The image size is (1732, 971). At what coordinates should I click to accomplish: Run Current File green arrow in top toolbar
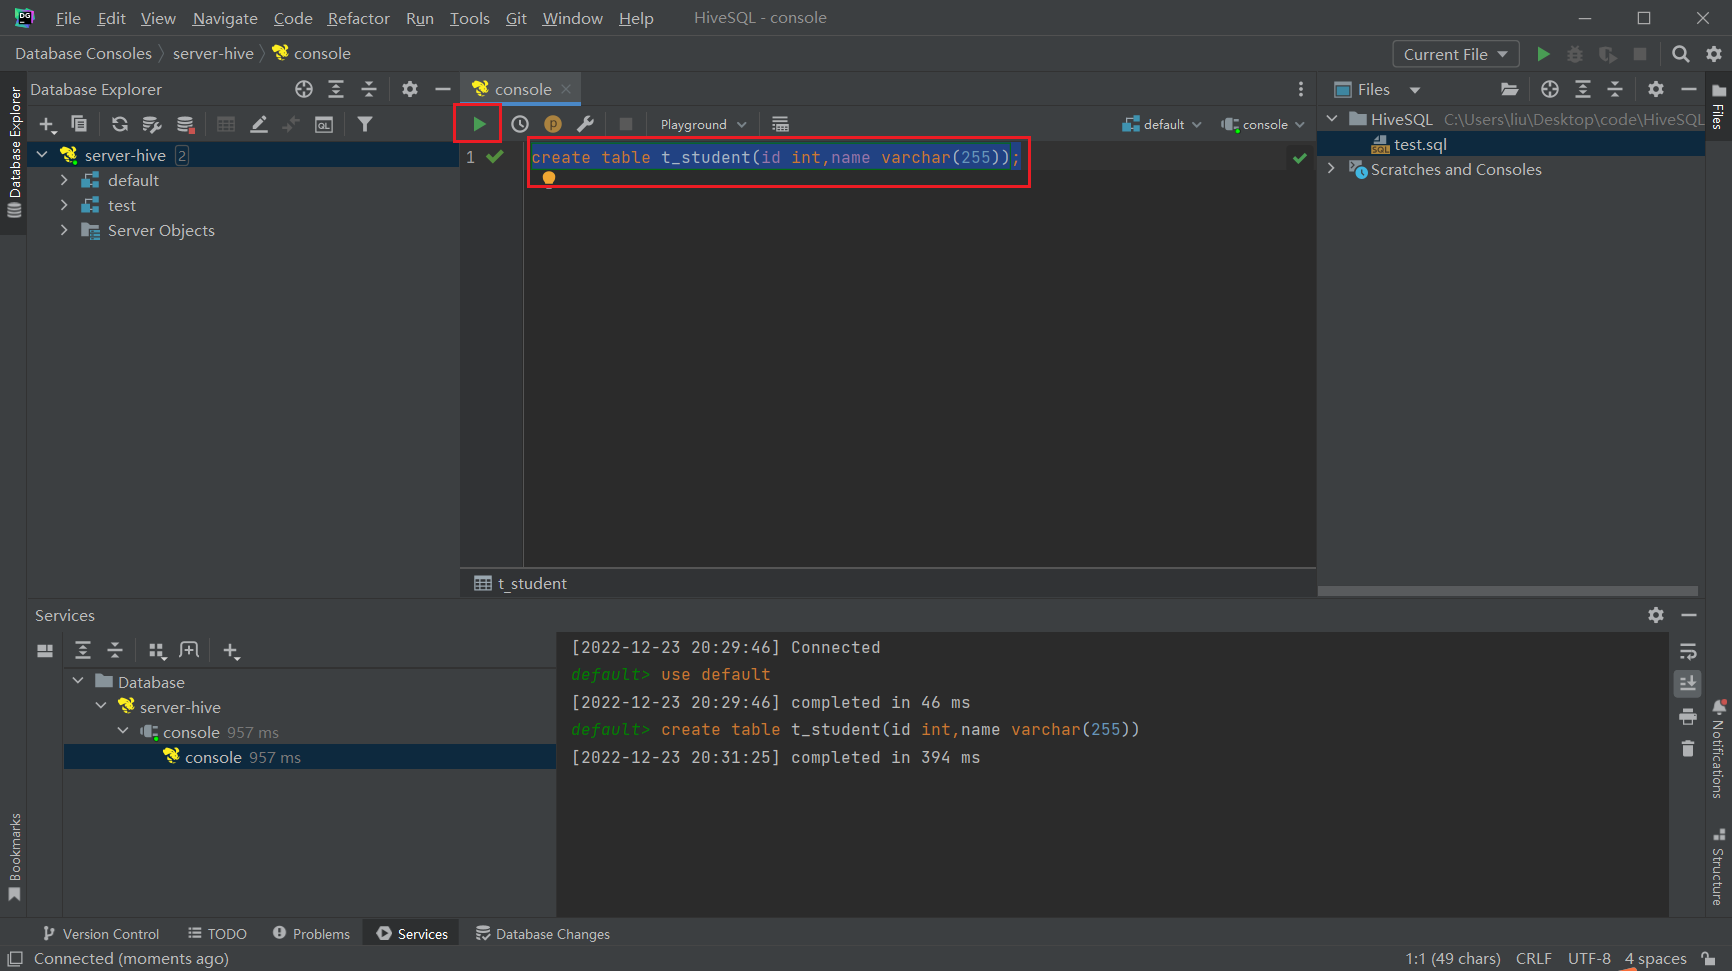[x=1543, y=54]
